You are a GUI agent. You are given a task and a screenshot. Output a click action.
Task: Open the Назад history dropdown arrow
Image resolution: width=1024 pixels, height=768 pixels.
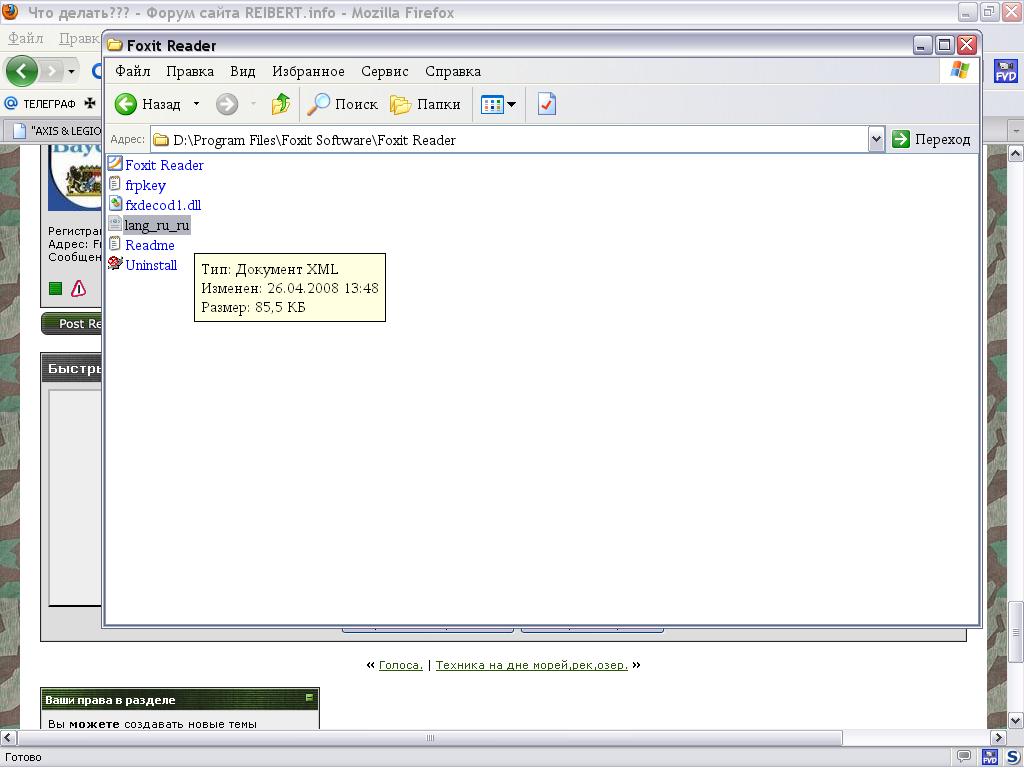pos(196,104)
